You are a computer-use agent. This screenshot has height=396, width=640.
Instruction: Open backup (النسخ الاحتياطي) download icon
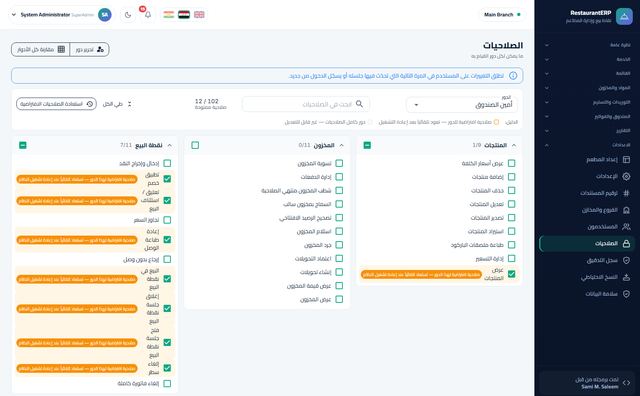626,277
